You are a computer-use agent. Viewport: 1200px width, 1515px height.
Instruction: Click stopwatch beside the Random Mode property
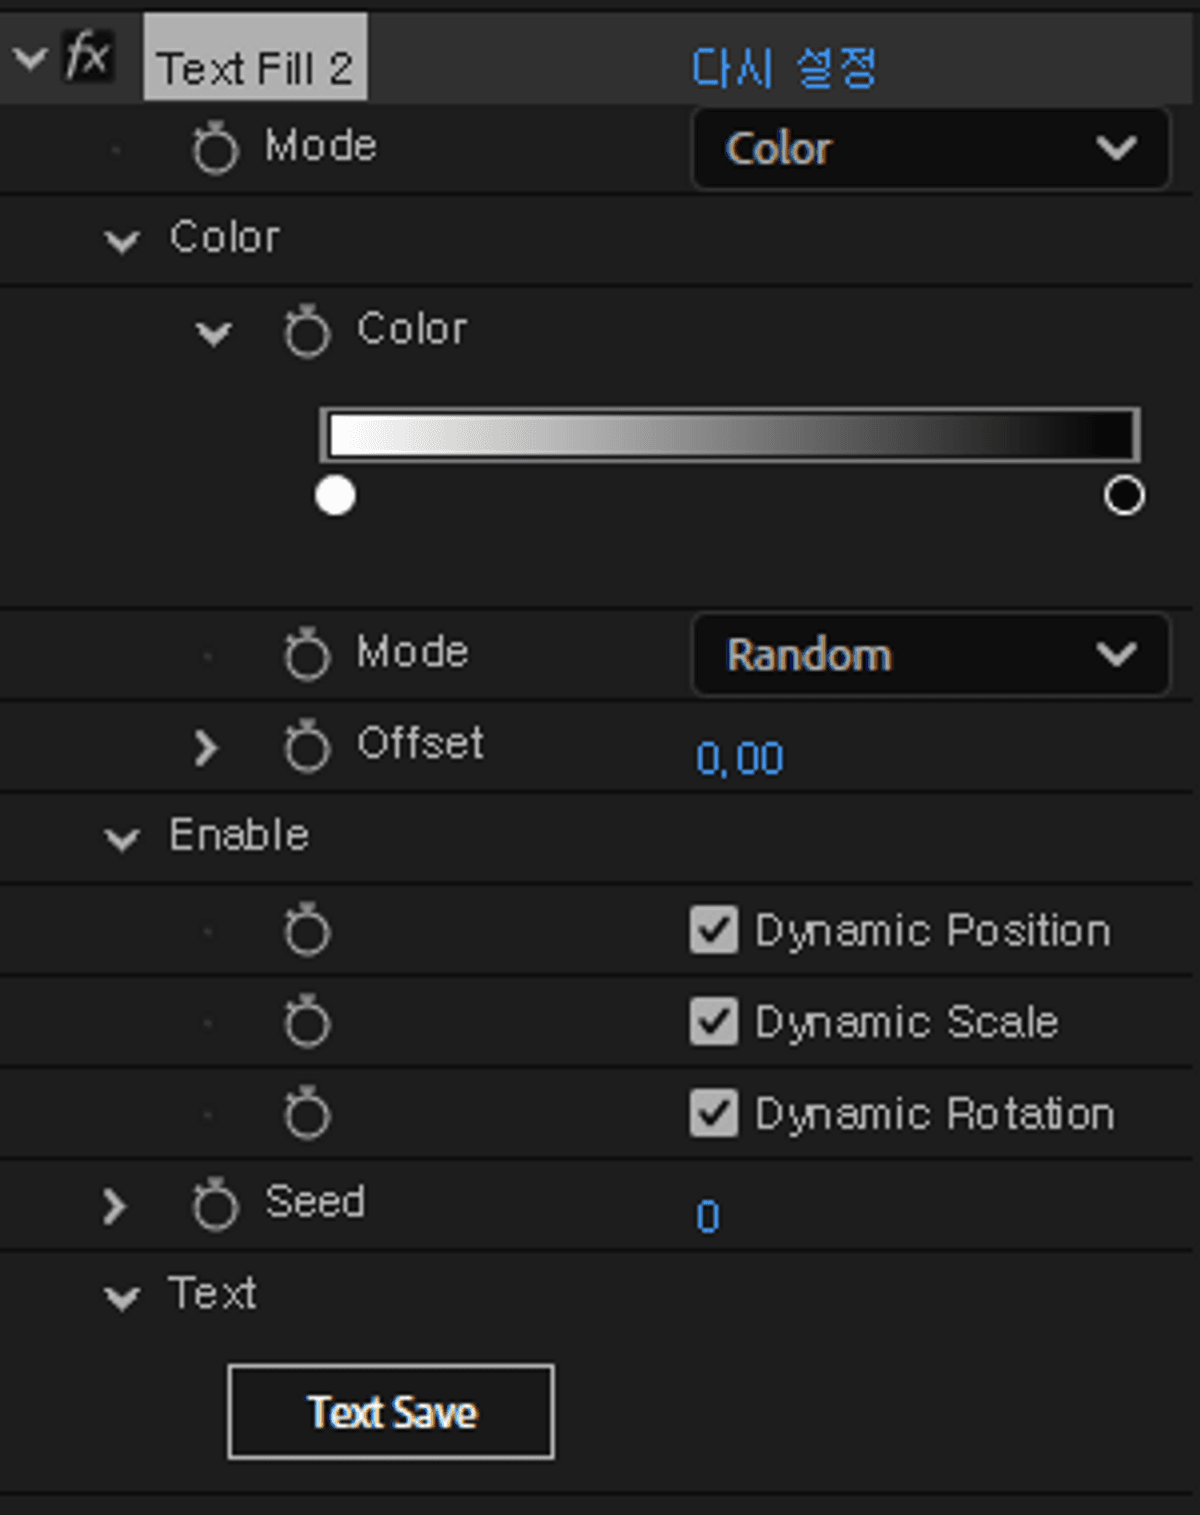[306, 655]
